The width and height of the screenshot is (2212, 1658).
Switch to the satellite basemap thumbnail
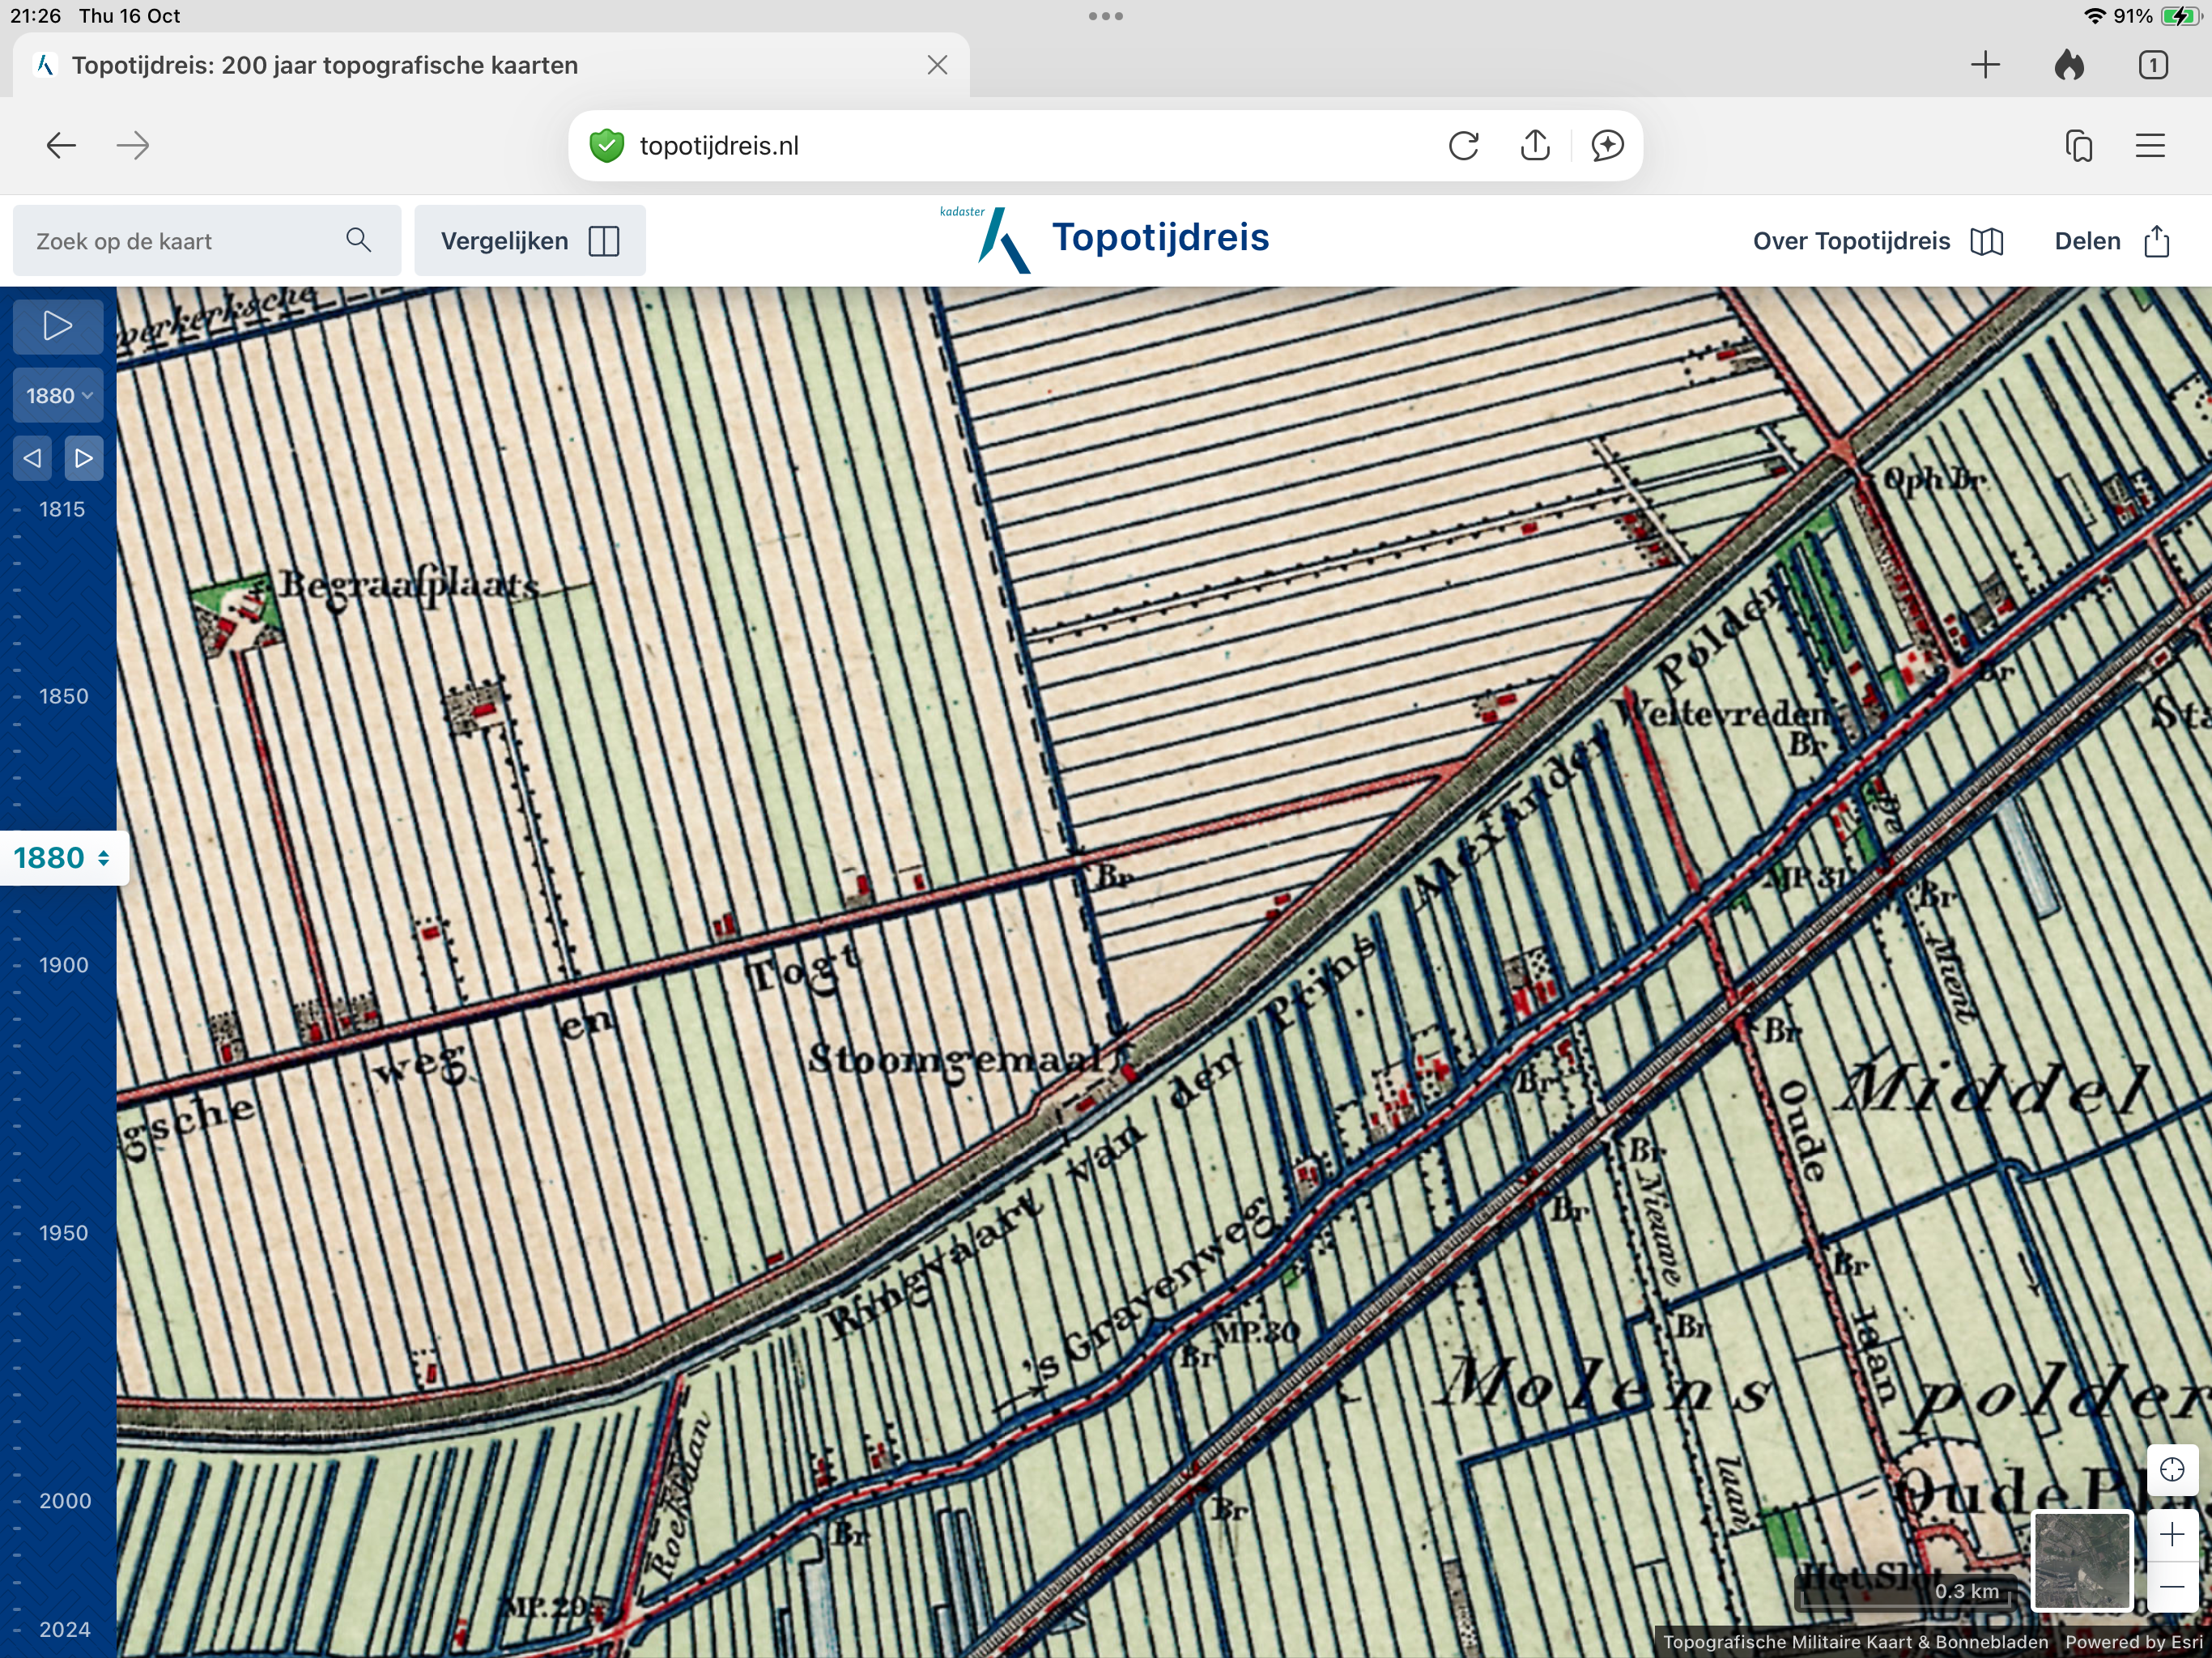[2082, 1561]
